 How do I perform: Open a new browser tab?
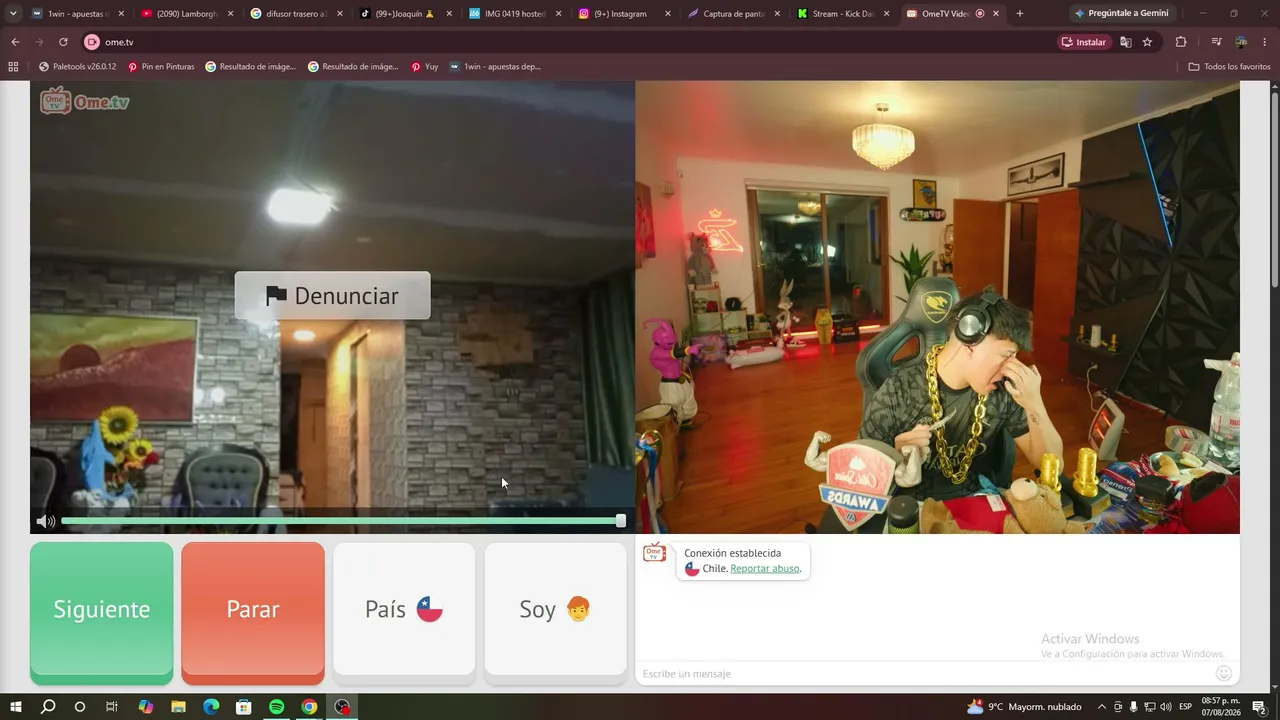tap(1019, 13)
